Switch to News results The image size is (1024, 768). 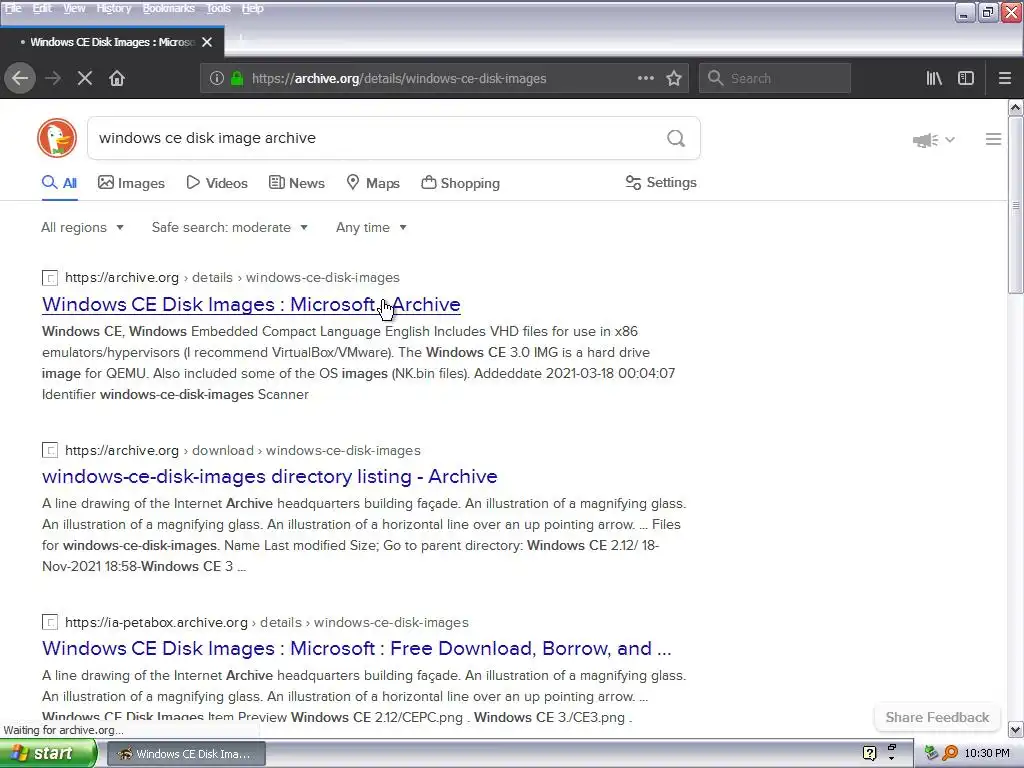point(296,183)
